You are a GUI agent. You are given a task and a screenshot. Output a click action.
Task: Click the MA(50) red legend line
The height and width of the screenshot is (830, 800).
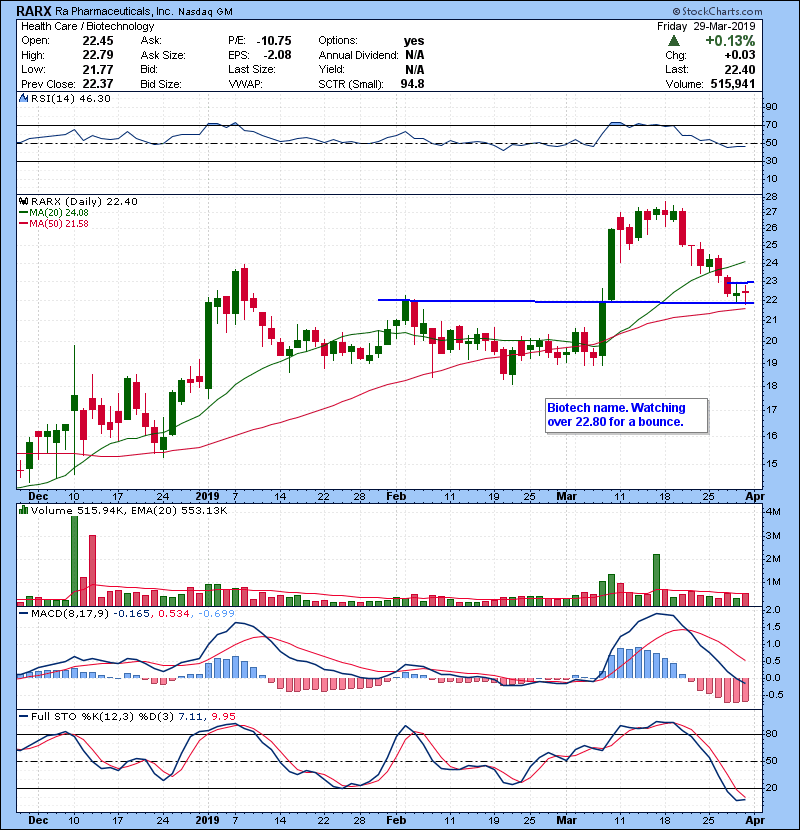click(23, 222)
